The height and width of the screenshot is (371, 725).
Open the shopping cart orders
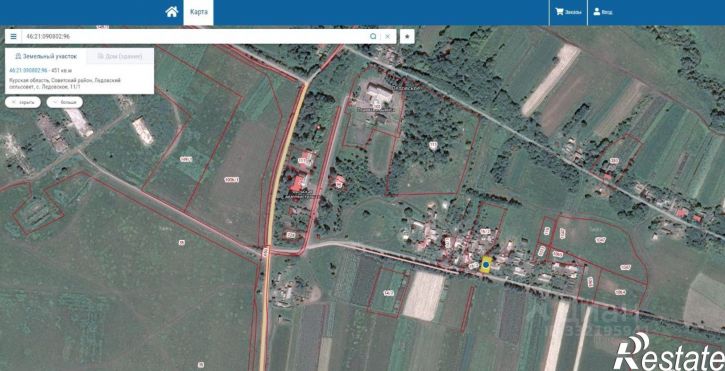[x=568, y=12]
